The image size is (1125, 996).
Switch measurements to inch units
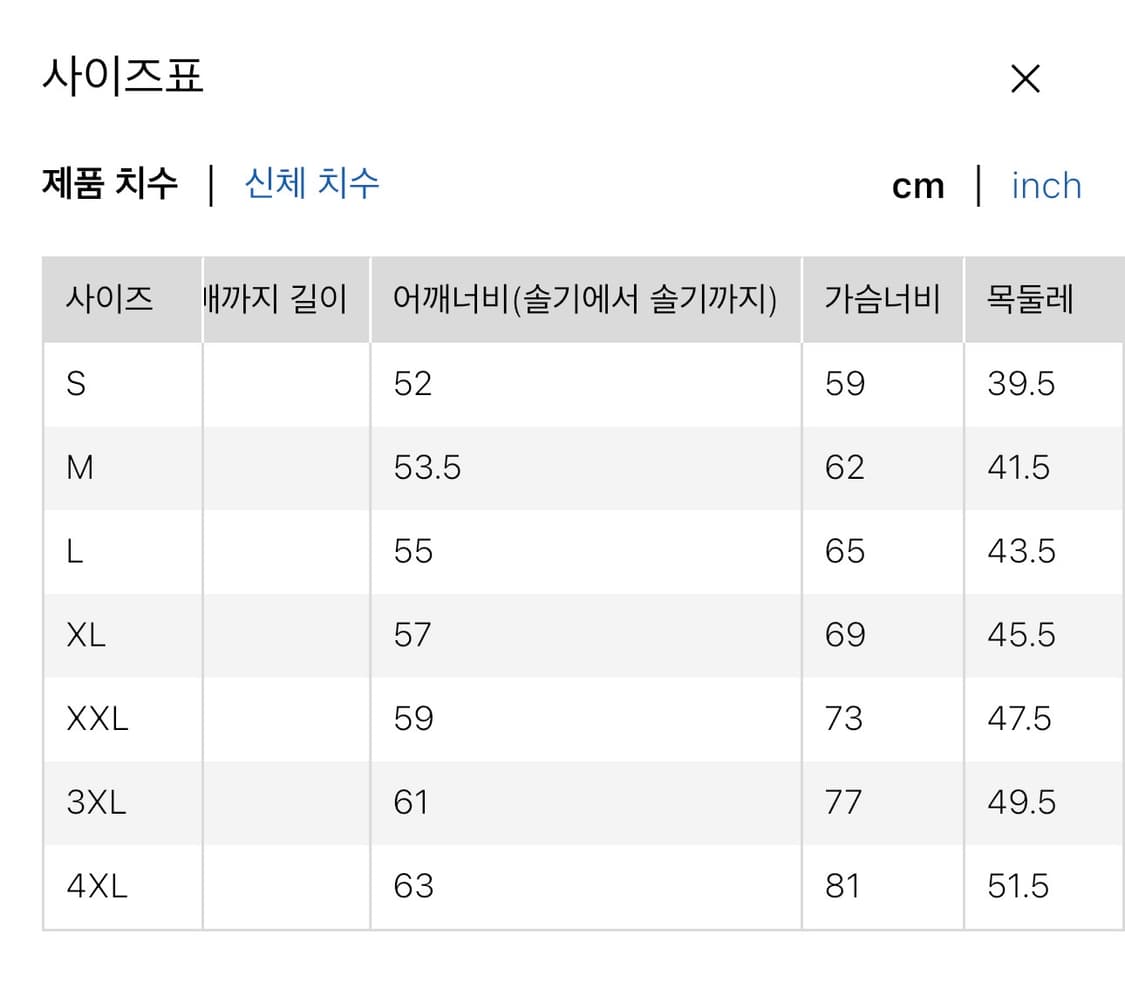pyautogui.click(x=1046, y=185)
